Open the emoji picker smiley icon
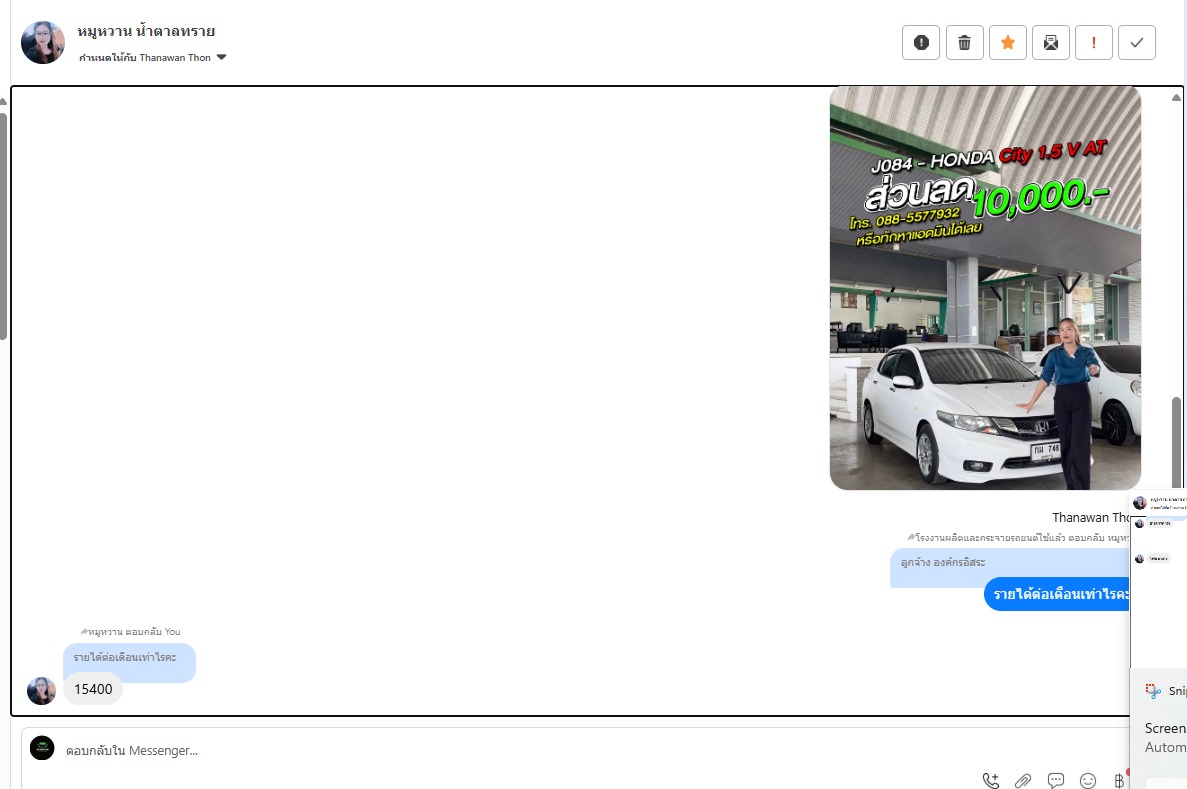This screenshot has width=1187, height=789. (1088, 780)
